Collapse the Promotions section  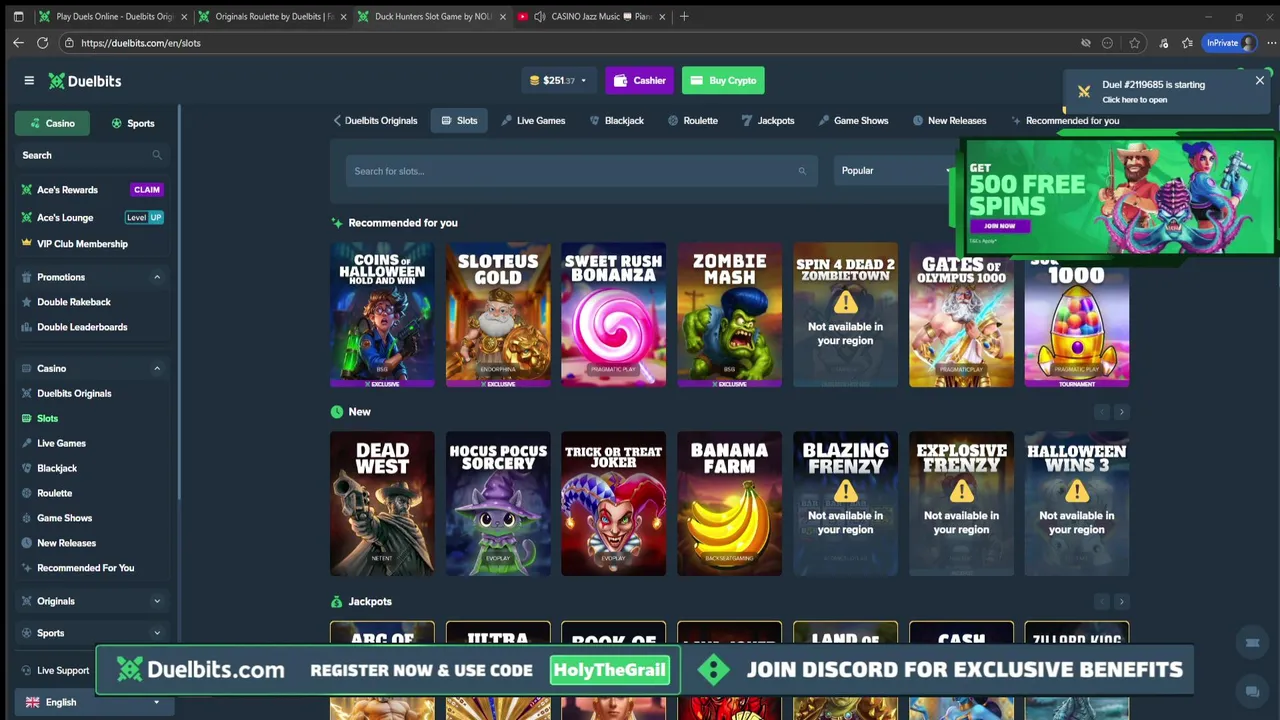(157, 277)
